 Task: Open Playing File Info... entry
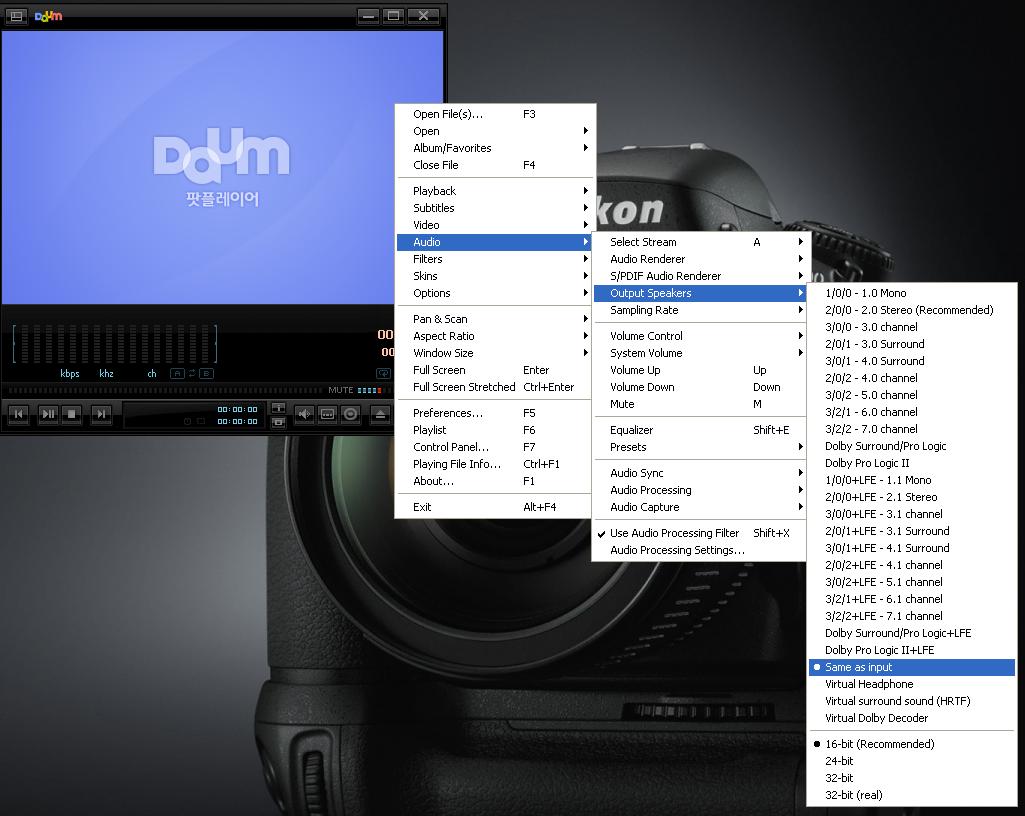(496, 464)
